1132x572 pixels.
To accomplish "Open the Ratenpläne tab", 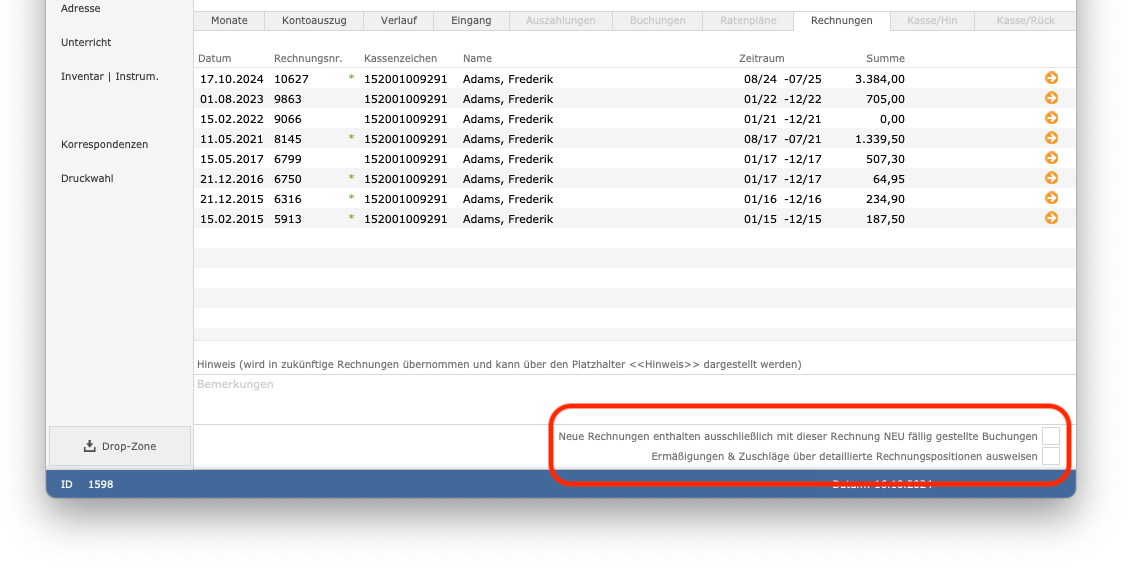I will (x=748, y=21).
